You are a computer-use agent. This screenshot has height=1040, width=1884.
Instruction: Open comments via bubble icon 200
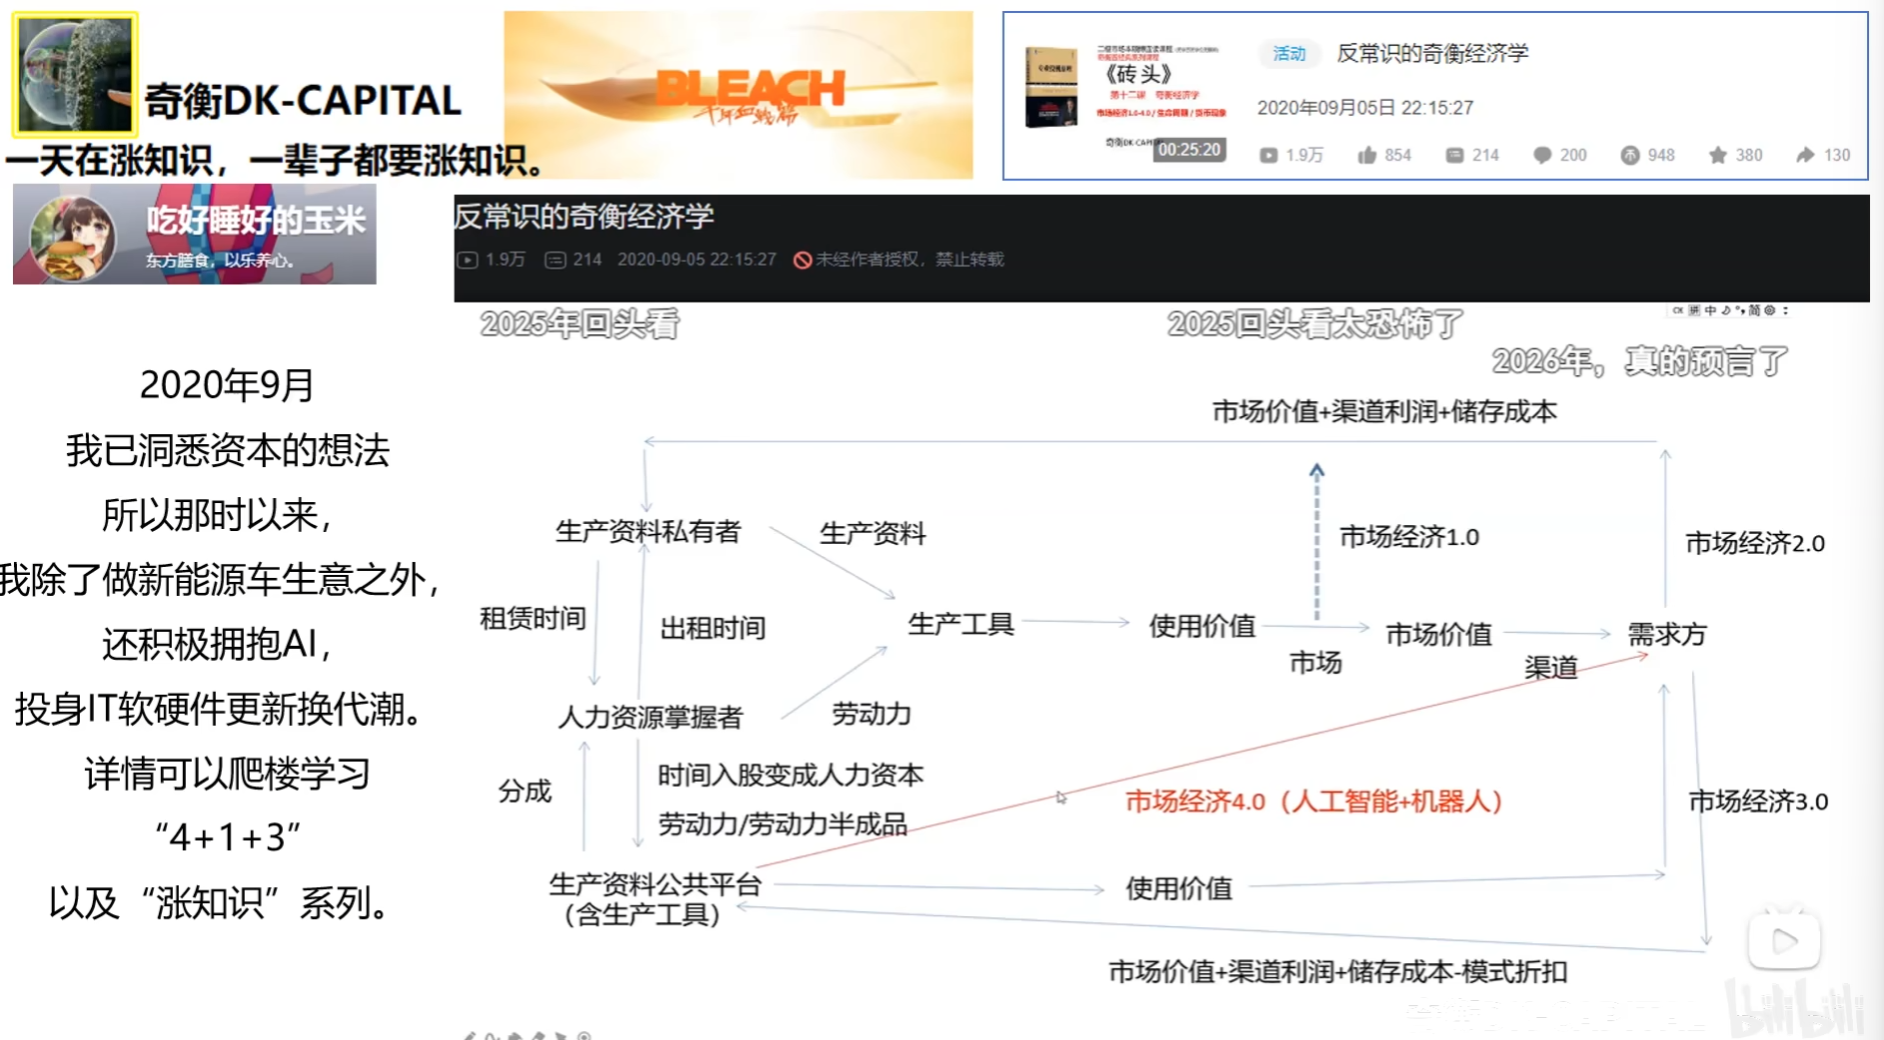(x=1542, y=155)
